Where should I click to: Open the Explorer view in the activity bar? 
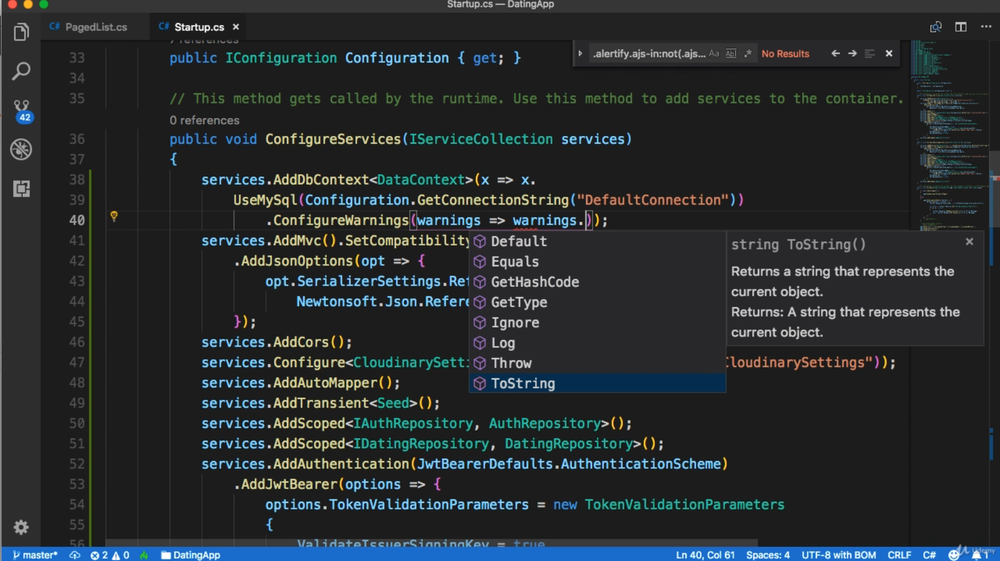(x=21, y=32)
